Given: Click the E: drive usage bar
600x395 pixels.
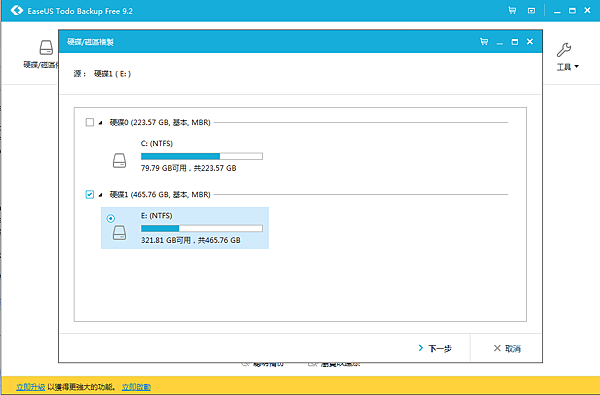Looking at the screenshot, I should point(202,229).
